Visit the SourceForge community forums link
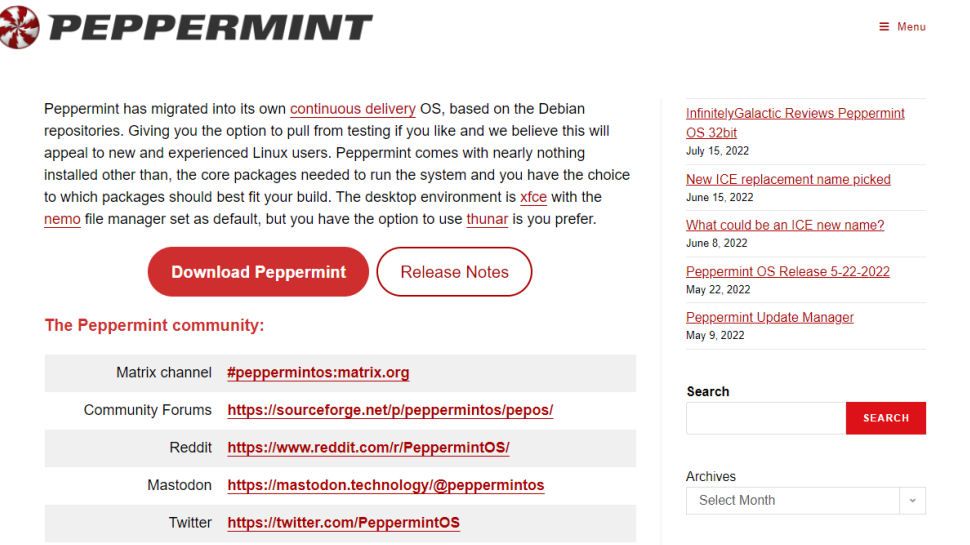The height and width of the screenshot is (545, 970). click(390, 410)
